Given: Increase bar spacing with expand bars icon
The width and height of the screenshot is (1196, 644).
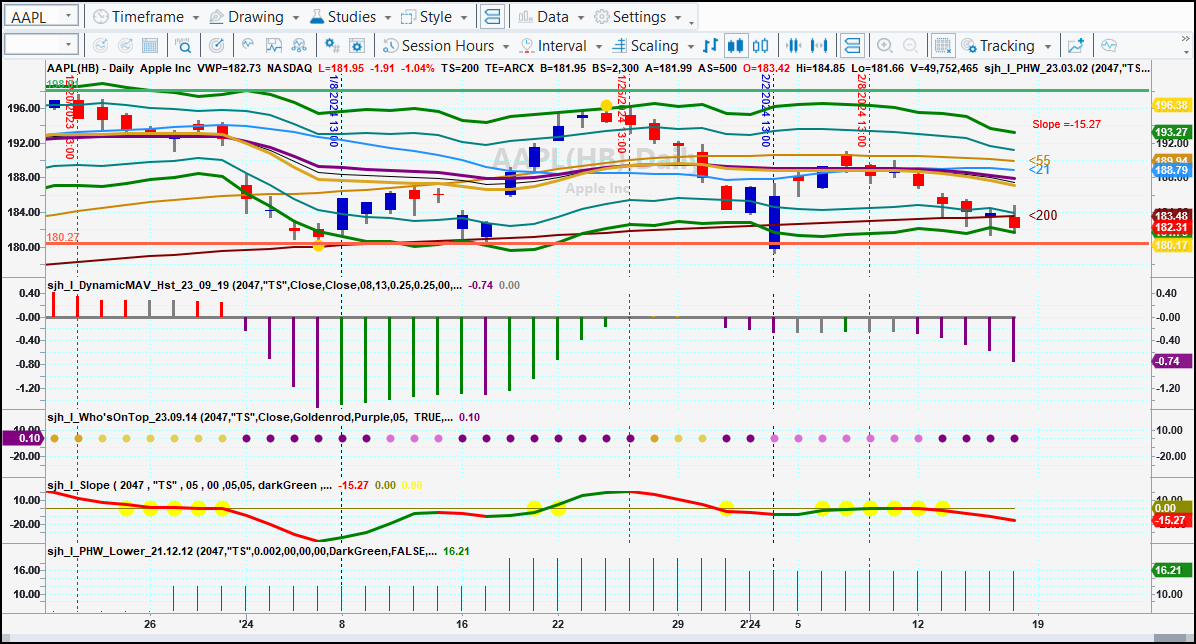Looking at the screenshot, I should (x=819, y=46).
